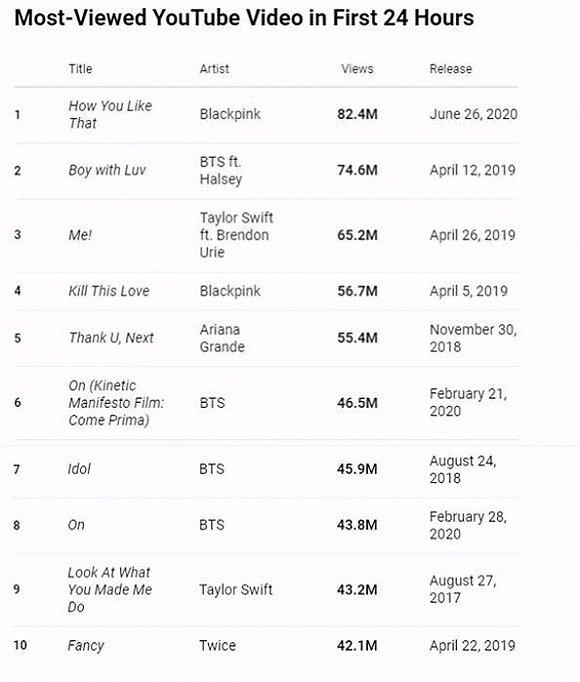This screenshot has width=580, height=682.
Task: Click the Release column header
Action: [x=451, y=69]
